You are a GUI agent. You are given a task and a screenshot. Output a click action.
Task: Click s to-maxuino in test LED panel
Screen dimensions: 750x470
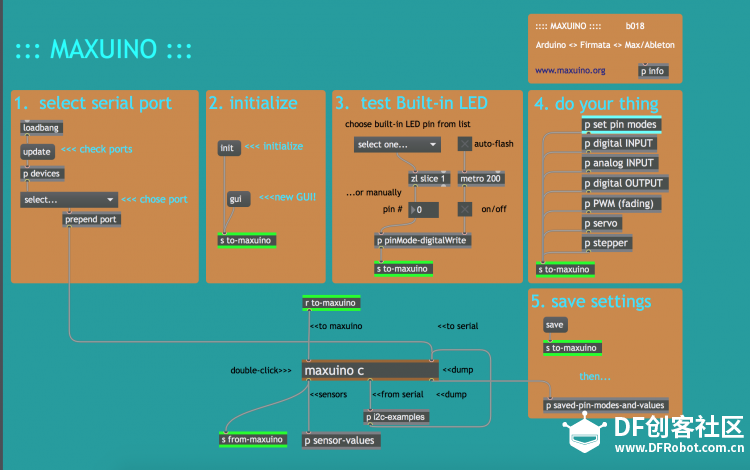pos(403,269)
